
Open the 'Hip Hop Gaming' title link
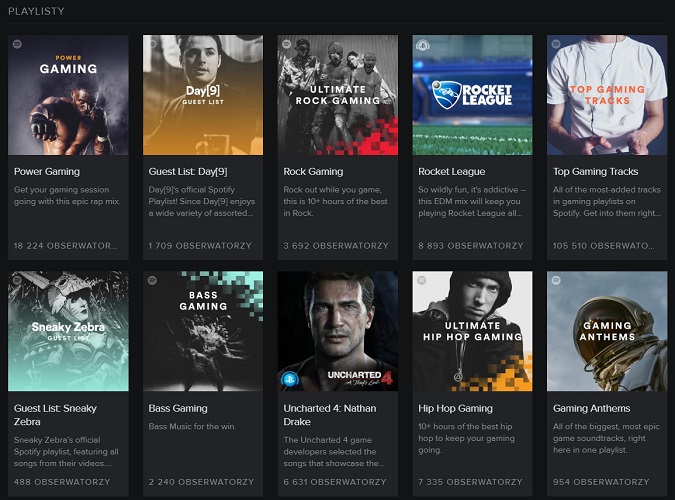click(455, 408)
